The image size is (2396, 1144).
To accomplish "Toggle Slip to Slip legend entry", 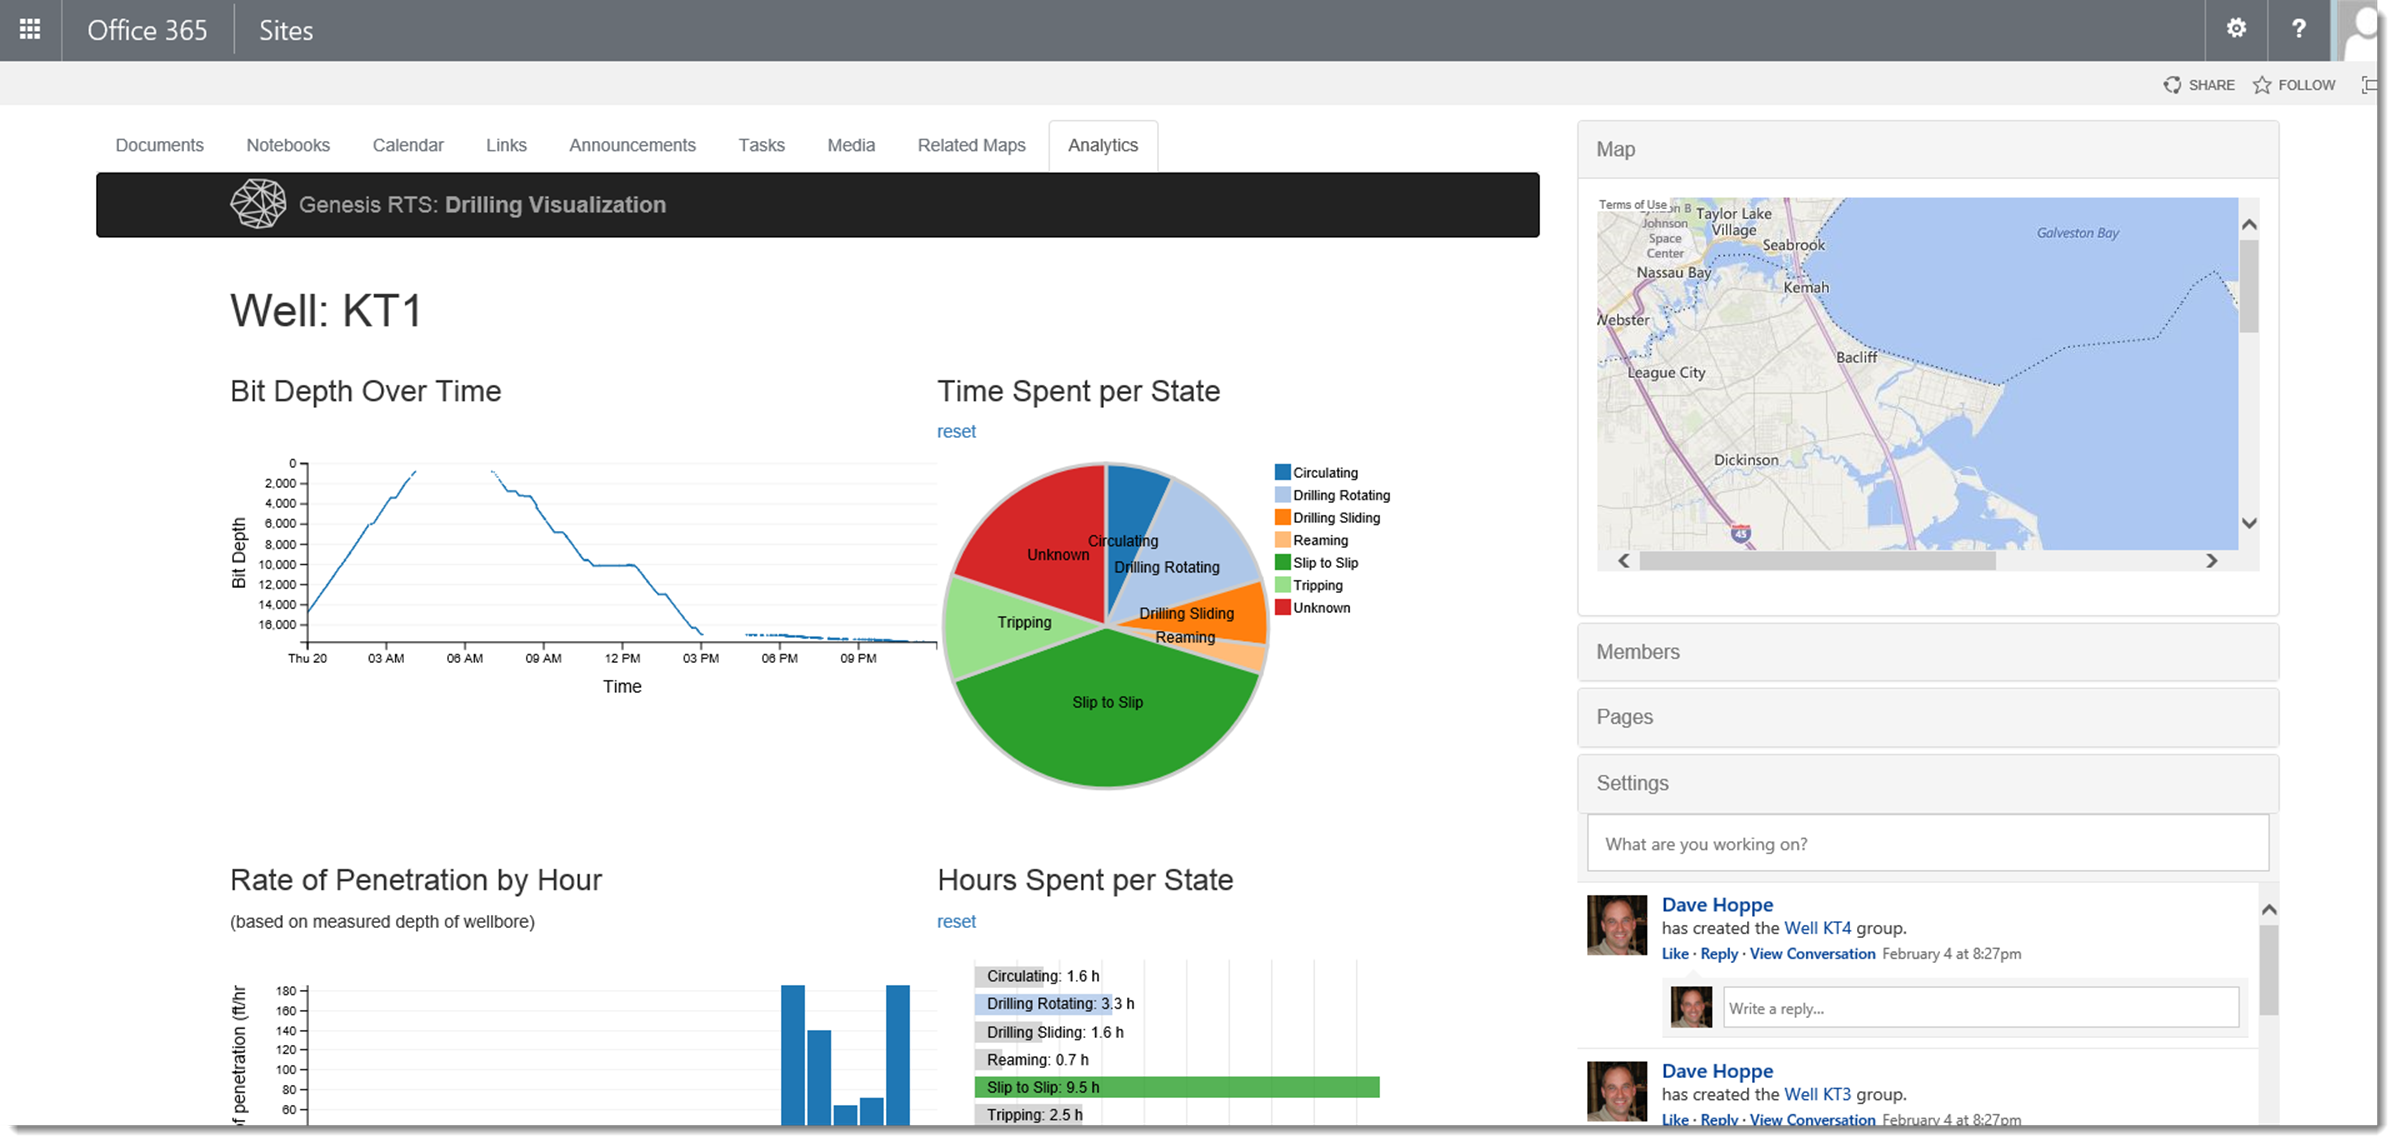I will click(1316, 563).
